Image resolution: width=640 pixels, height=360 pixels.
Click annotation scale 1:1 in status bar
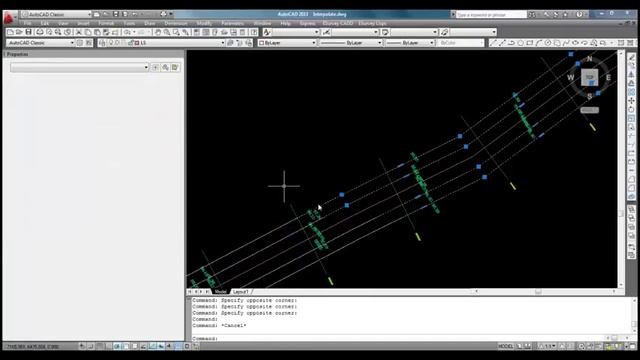(x=548, y=346)
